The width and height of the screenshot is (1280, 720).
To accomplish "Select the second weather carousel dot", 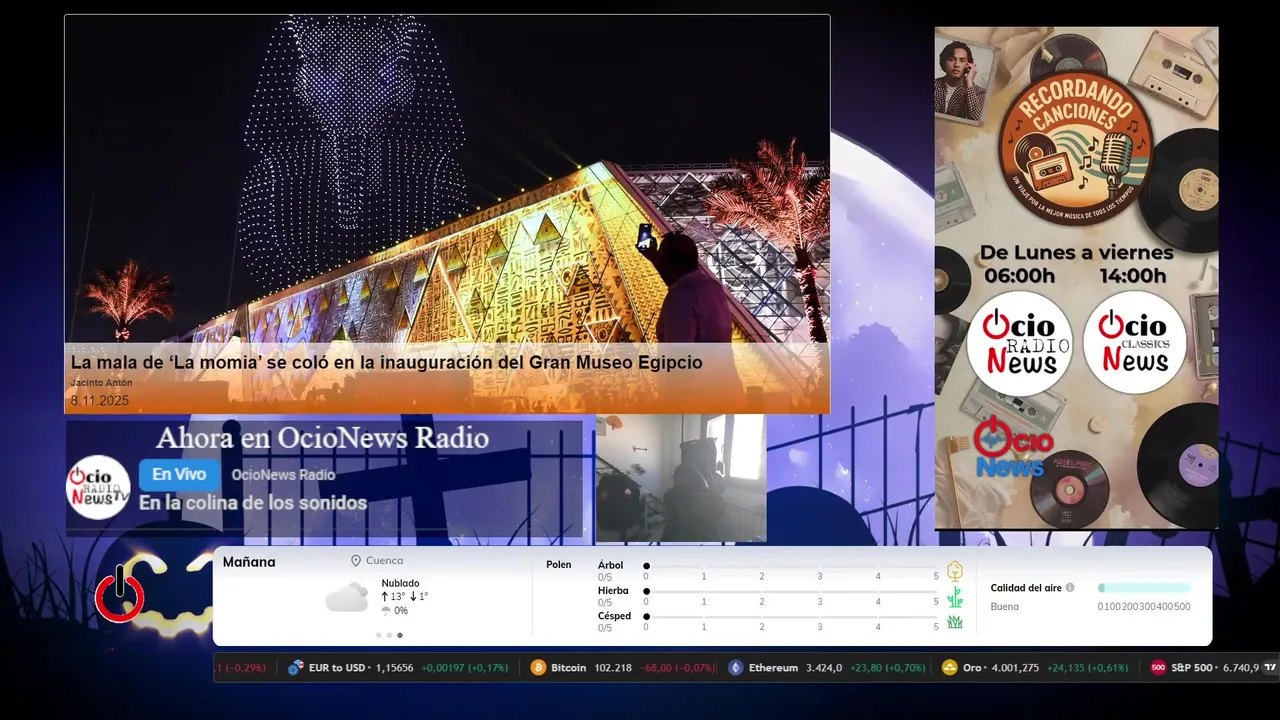I will [389, 635].
